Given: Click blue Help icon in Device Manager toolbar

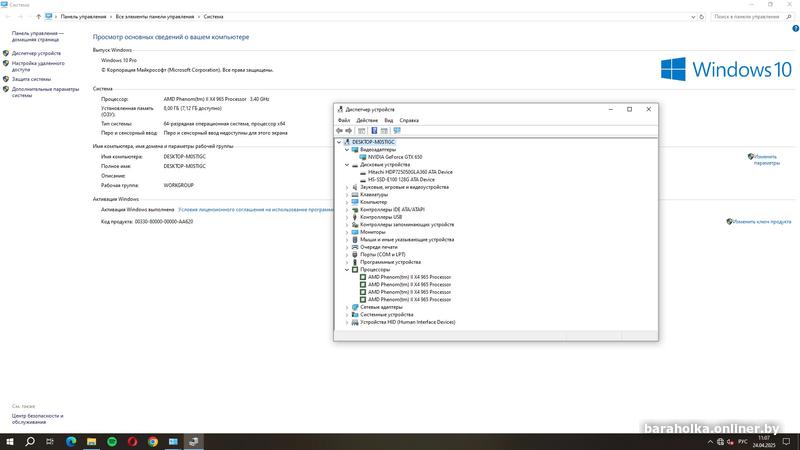Looking at the screenshot, I should tap(374, 131).
